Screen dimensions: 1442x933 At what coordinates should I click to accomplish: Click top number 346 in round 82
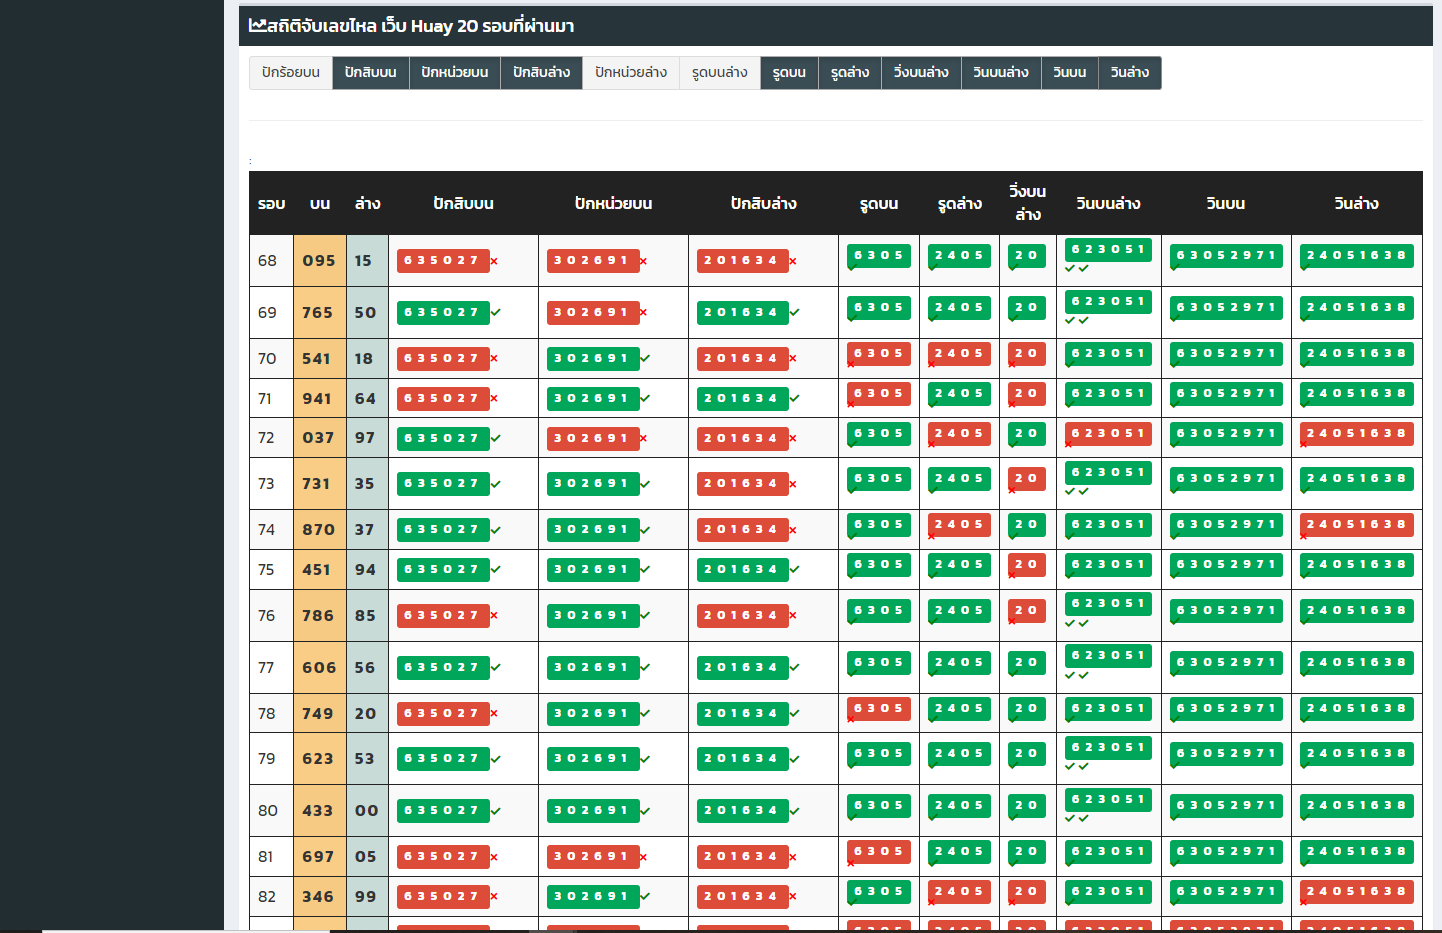(x=318, y=896)
